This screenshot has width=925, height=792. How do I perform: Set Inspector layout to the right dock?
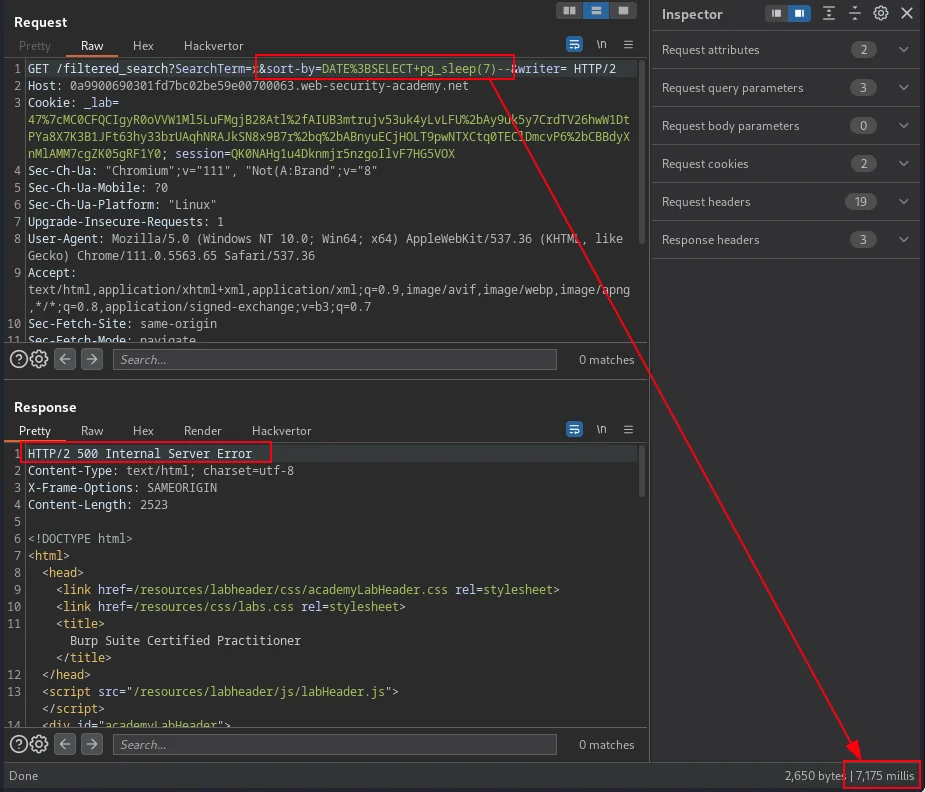pyautogui.click(x=799, y=14)
